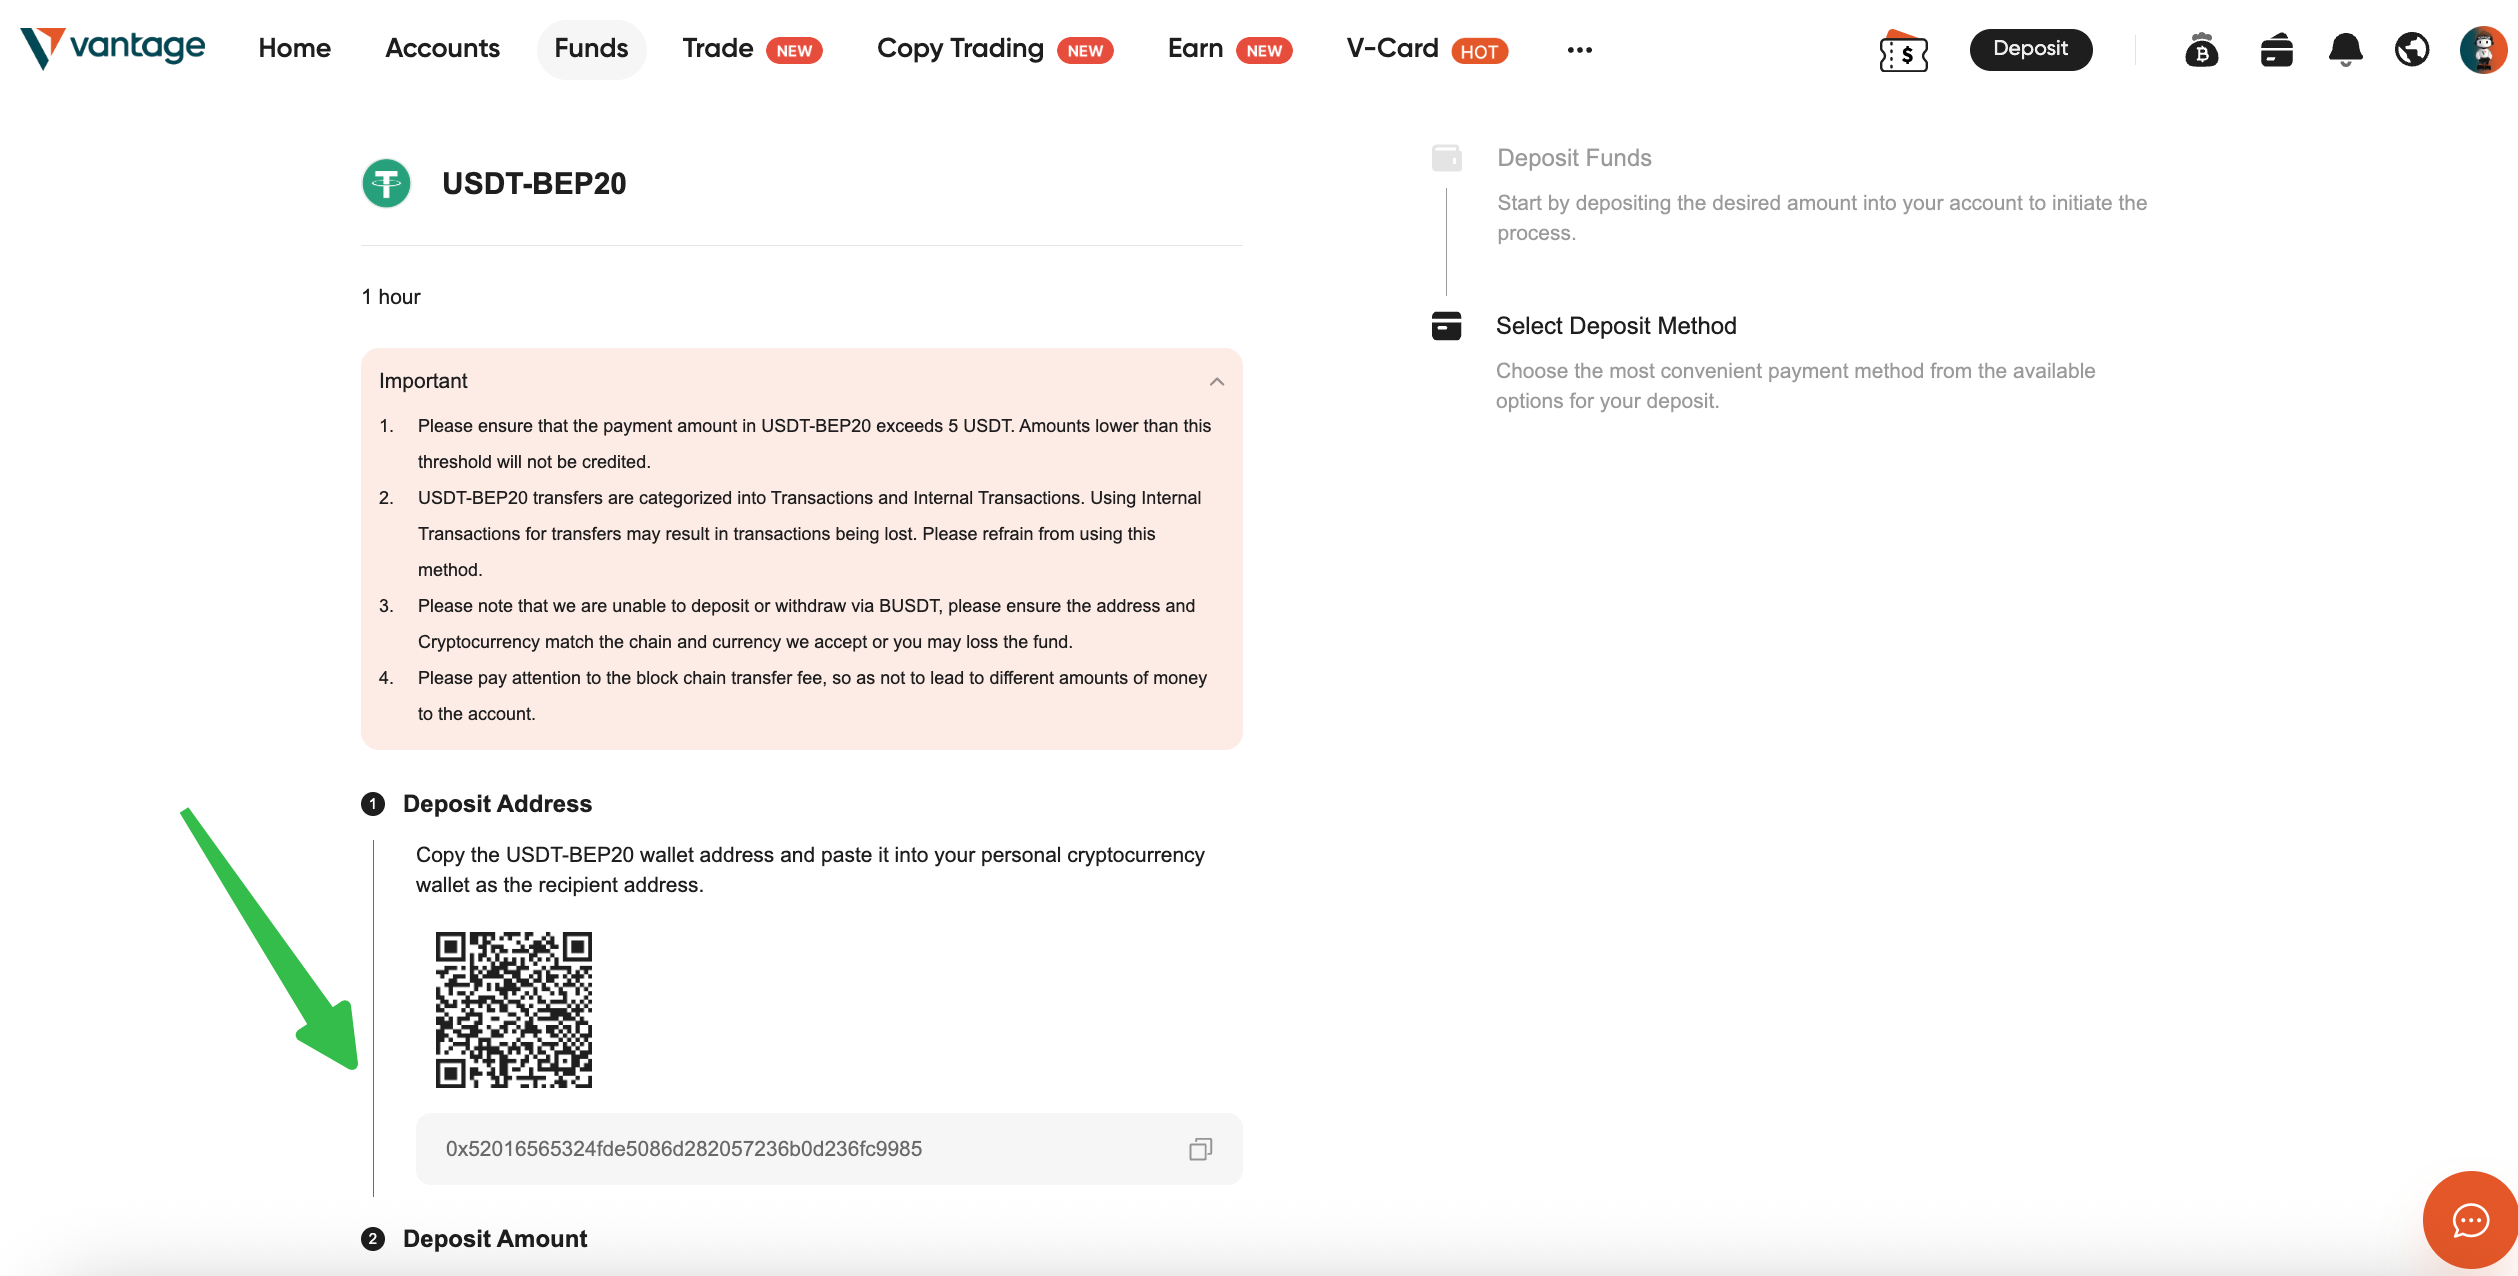The image size is (2518, 1276).
Task: Click the block chain transfer fee note
Action: pos(812,696)
